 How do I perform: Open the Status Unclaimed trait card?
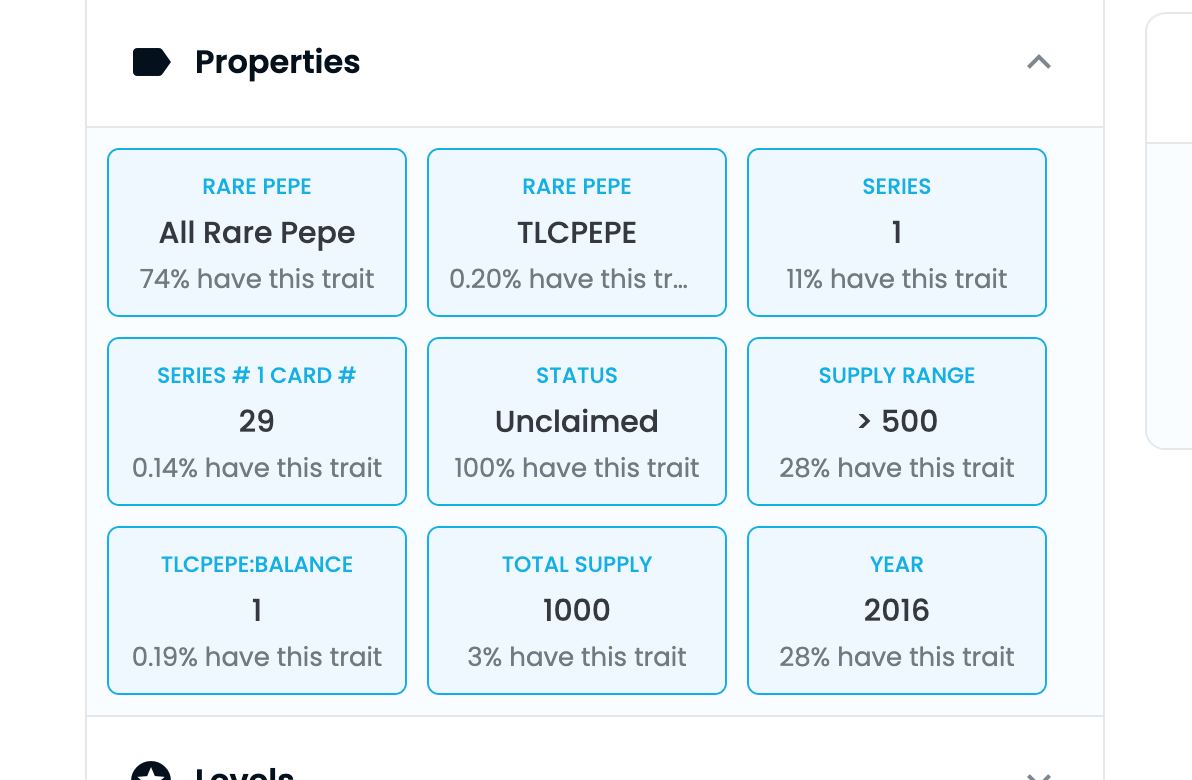[577, 421]
